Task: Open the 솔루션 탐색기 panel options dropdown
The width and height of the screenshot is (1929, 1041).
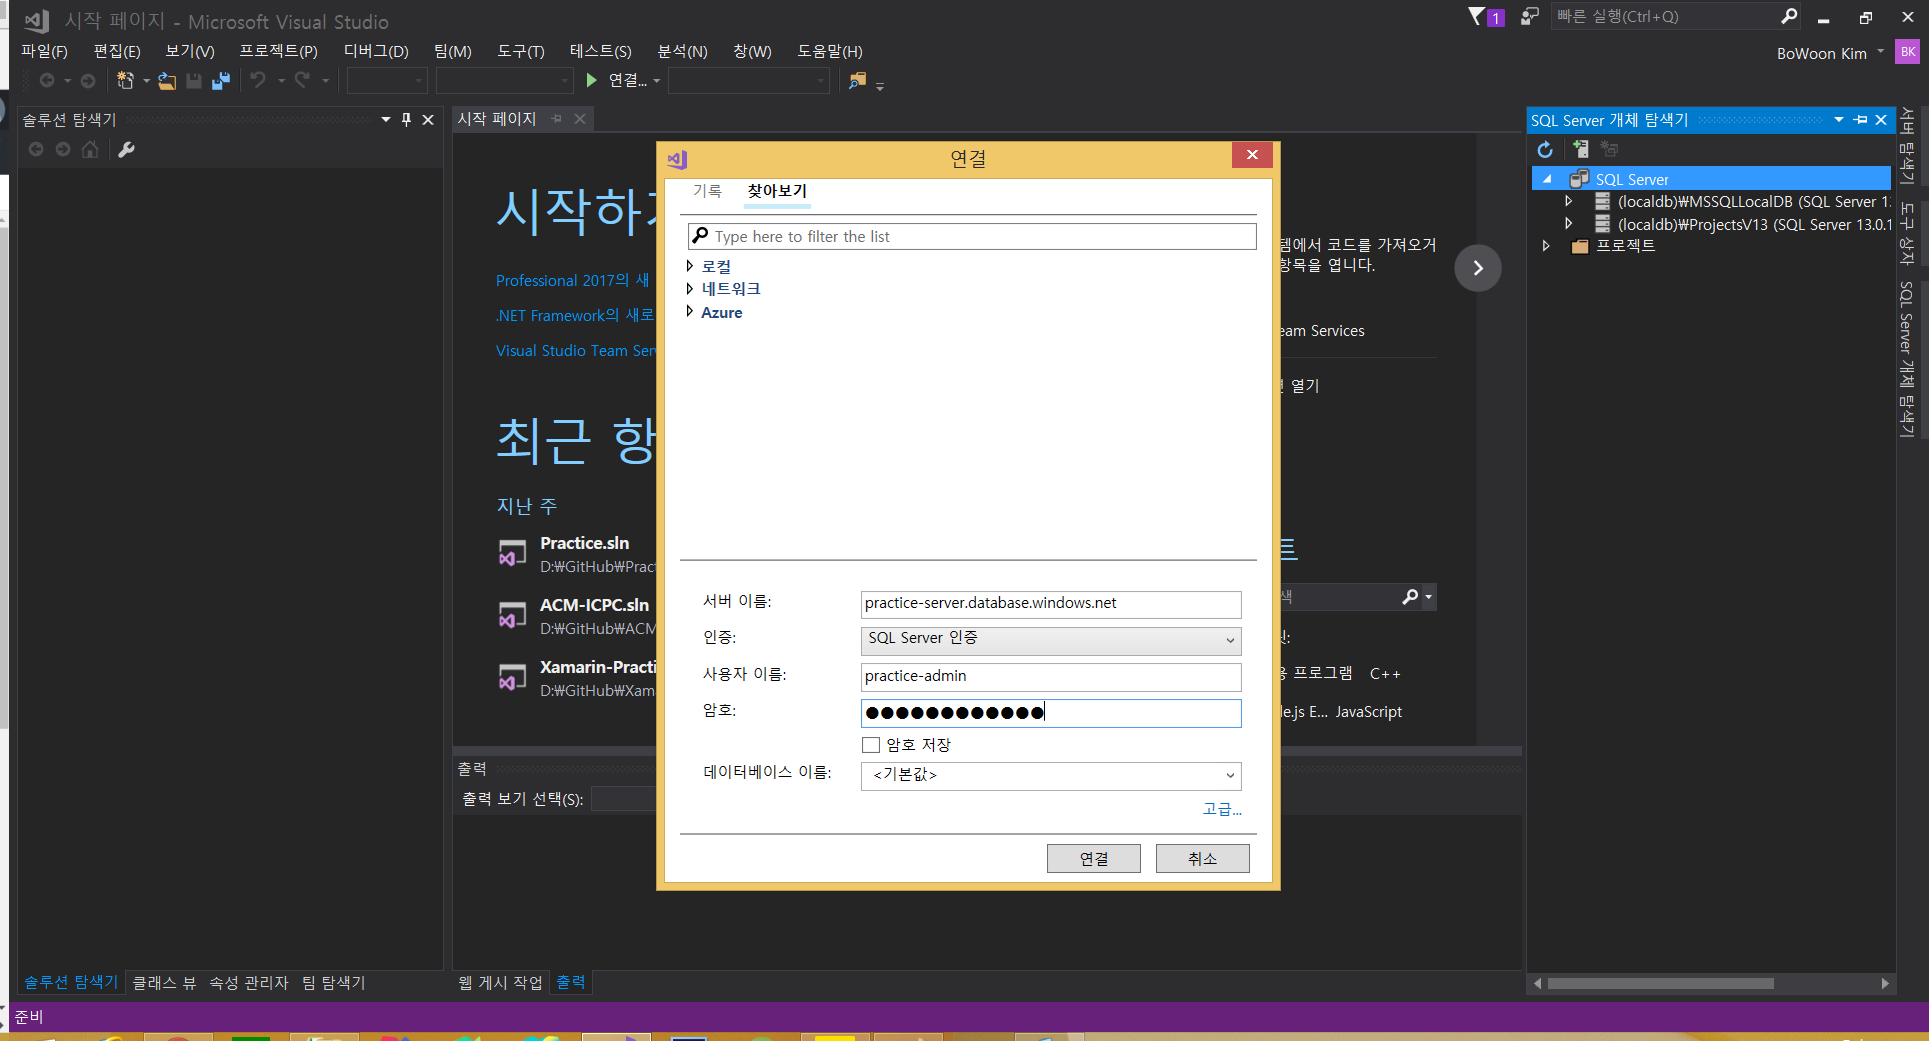Action: coord(386,119)
